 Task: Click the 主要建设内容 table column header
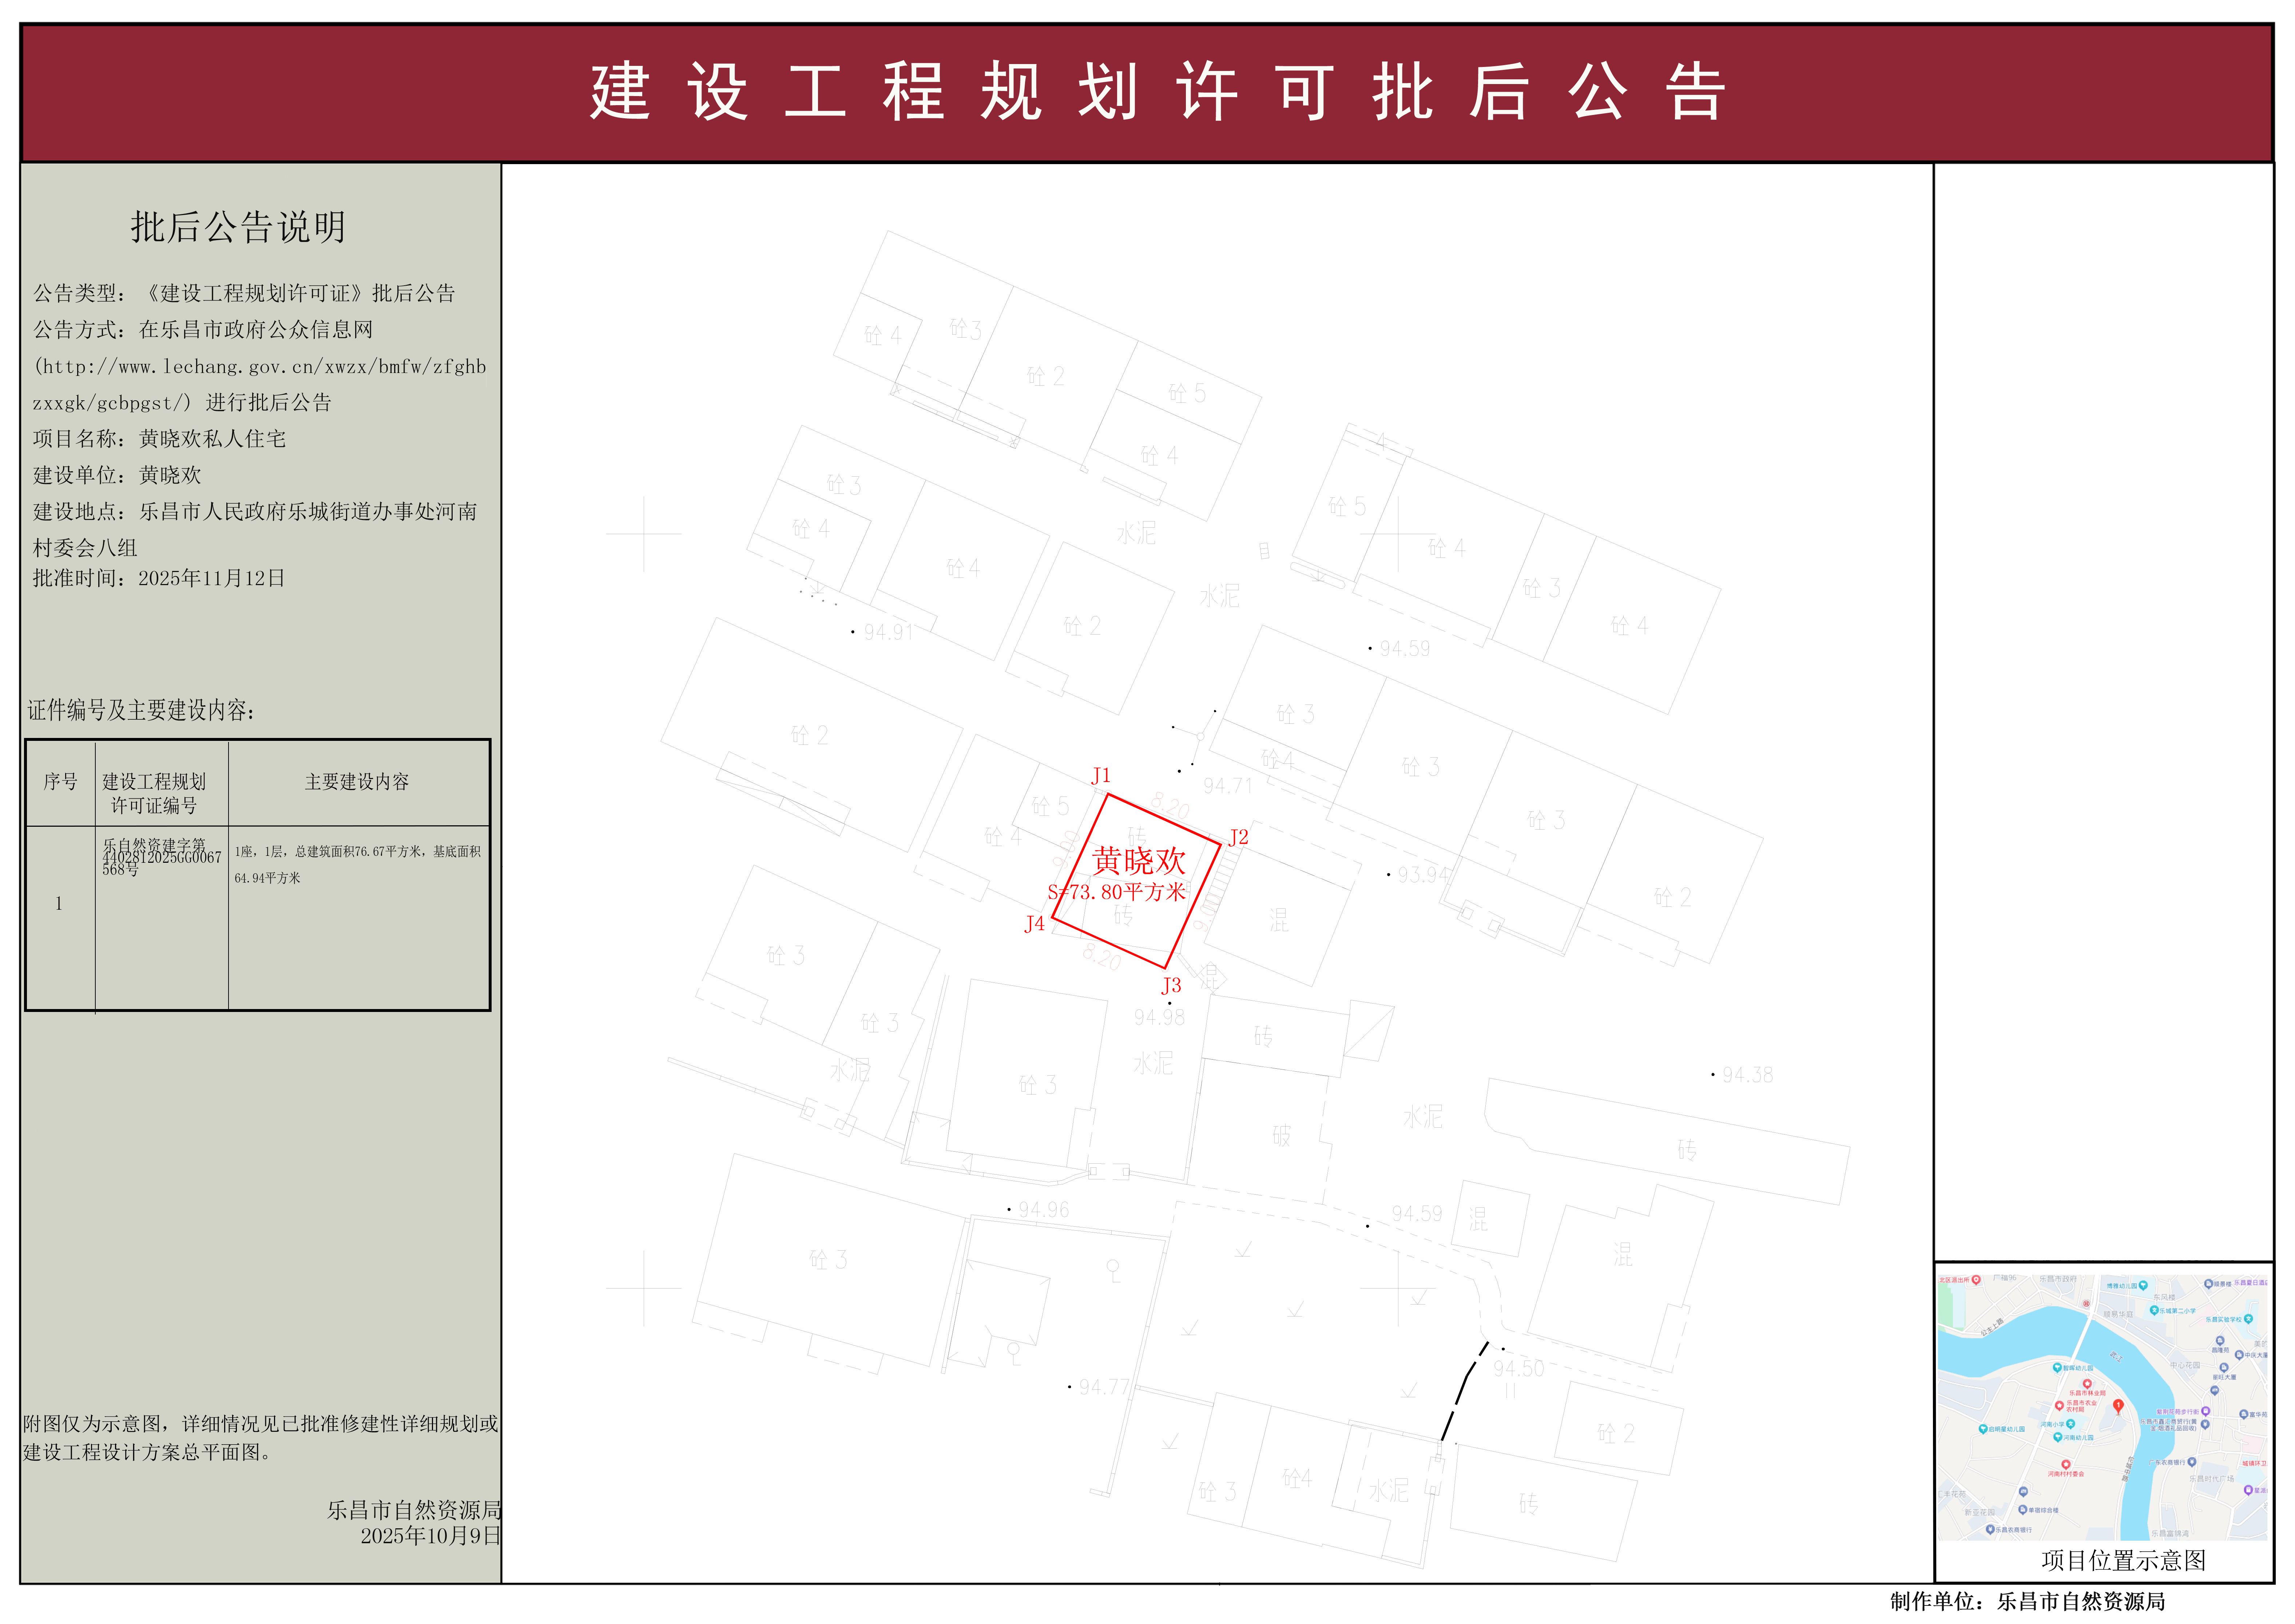[357, 782]
